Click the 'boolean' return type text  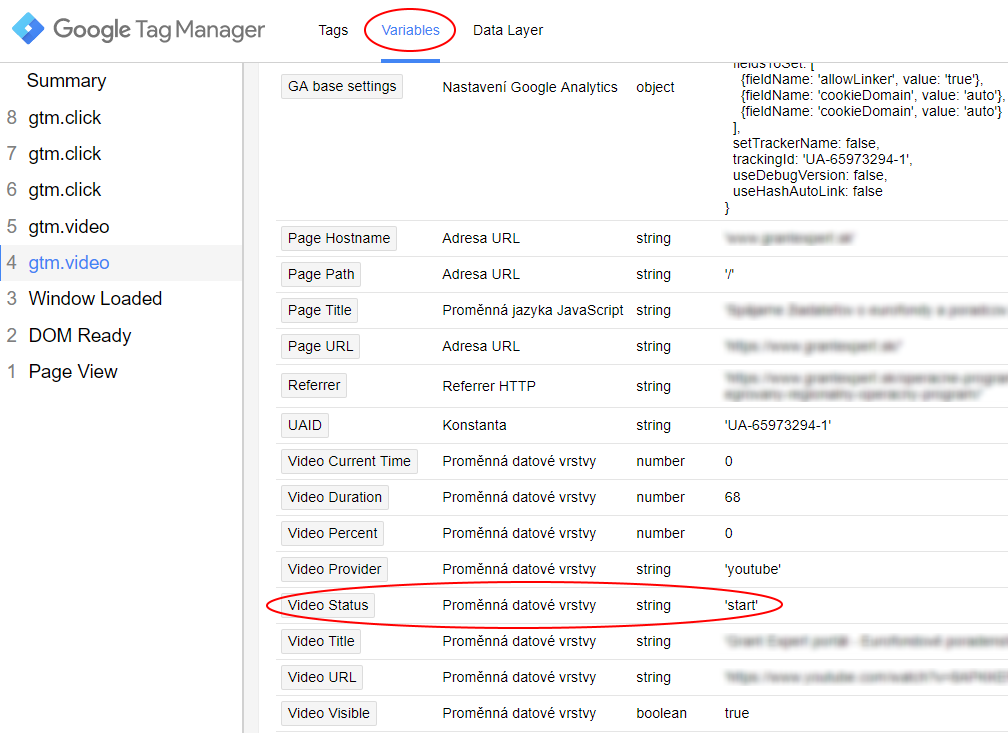click(662, 713)
